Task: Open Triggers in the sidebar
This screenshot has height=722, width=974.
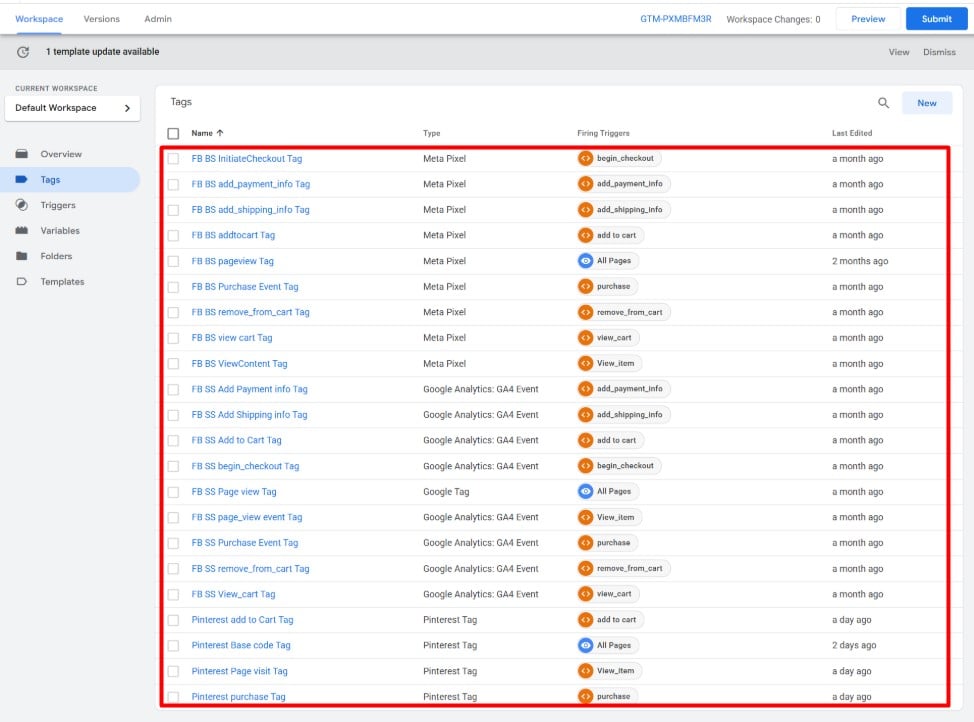Action: pos(58,205)
